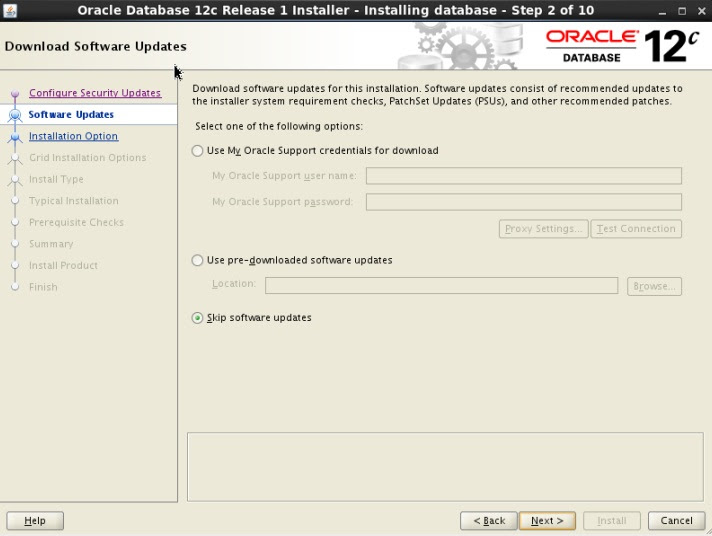
Task: Click the Java installer icon in title bar
Action: click(x=10, y=10)
